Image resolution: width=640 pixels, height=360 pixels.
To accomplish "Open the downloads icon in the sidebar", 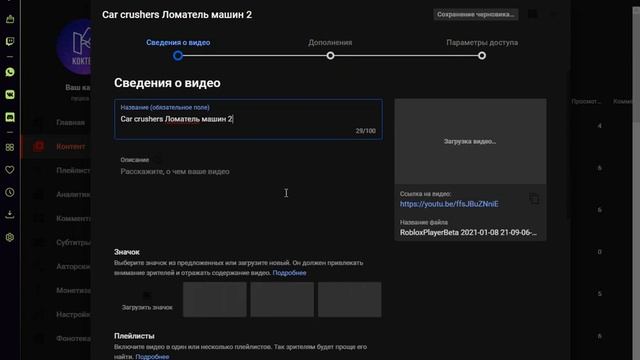I will [10, 215].
